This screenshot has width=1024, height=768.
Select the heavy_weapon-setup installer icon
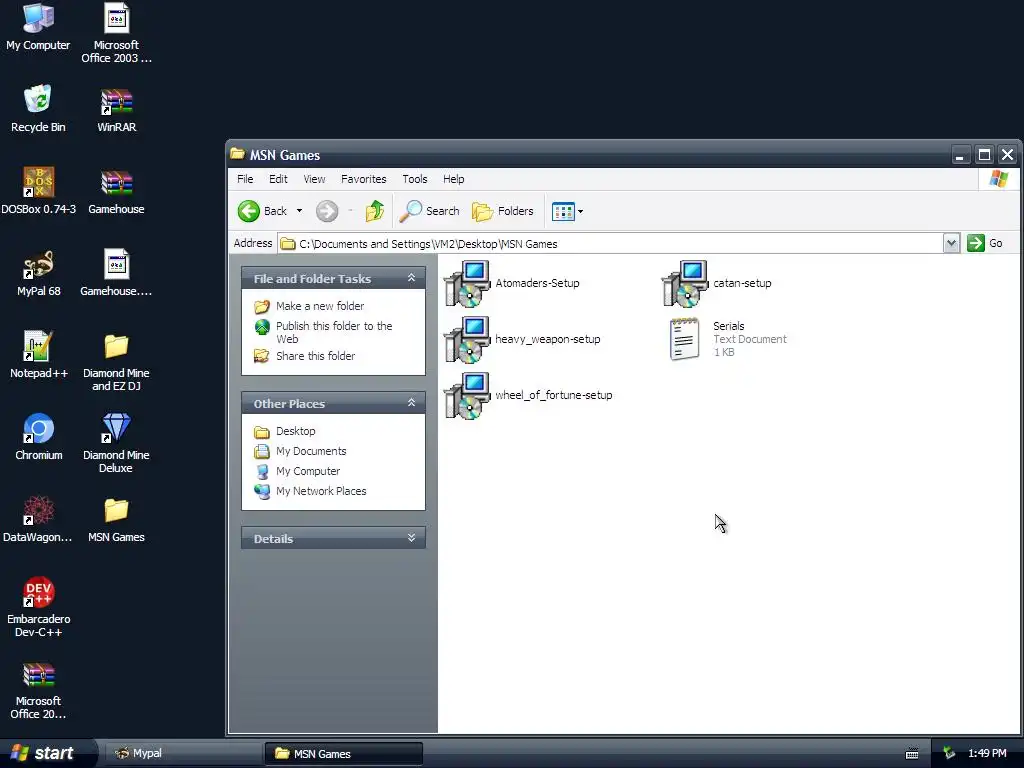[467, 340]
